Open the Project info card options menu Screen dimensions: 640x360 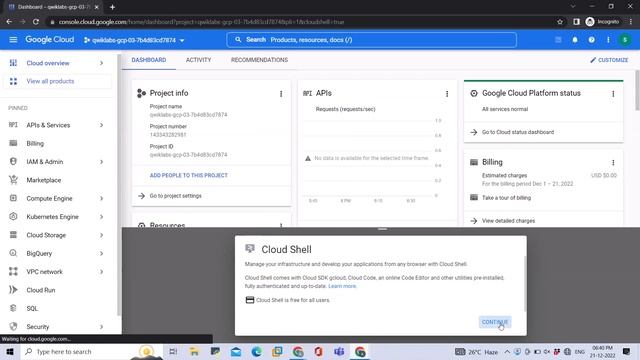[281, 94]
